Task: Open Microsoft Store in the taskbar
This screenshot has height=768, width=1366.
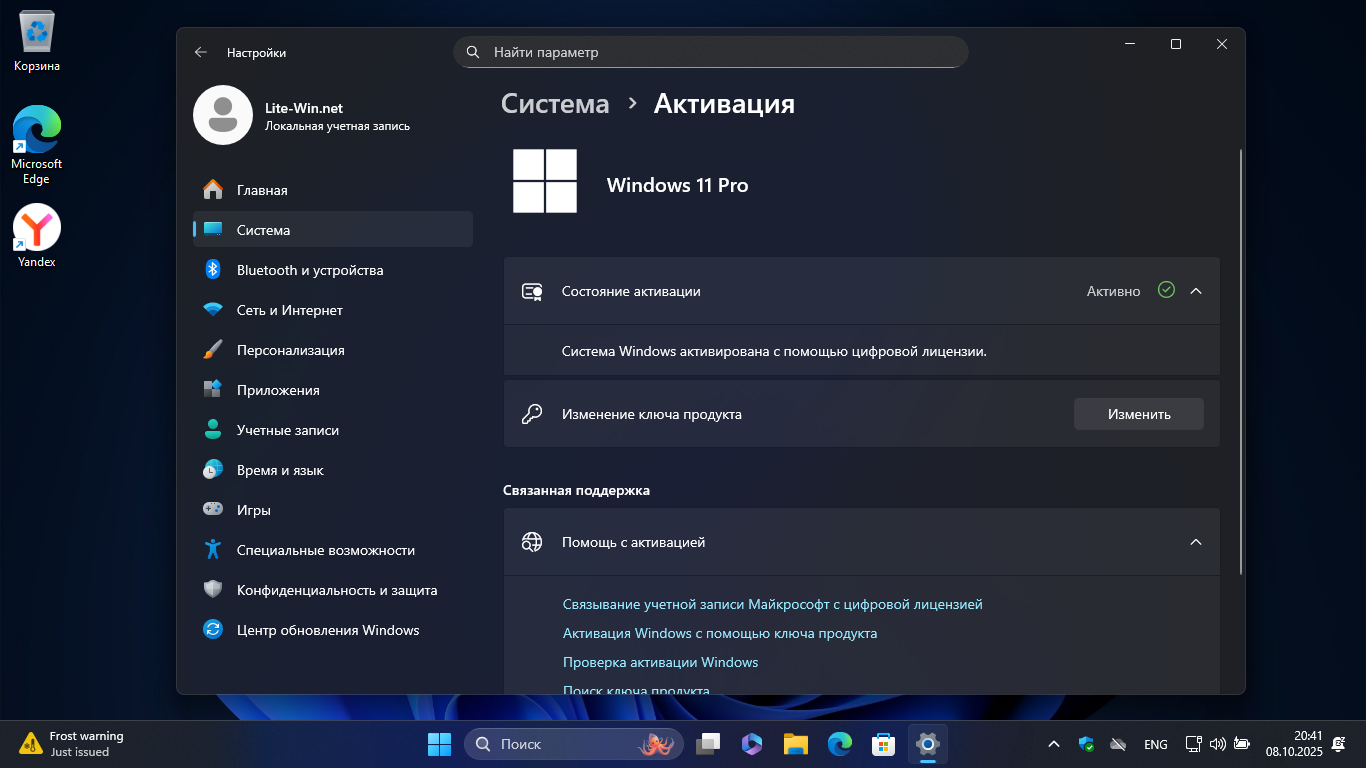Action: (883, 744)
